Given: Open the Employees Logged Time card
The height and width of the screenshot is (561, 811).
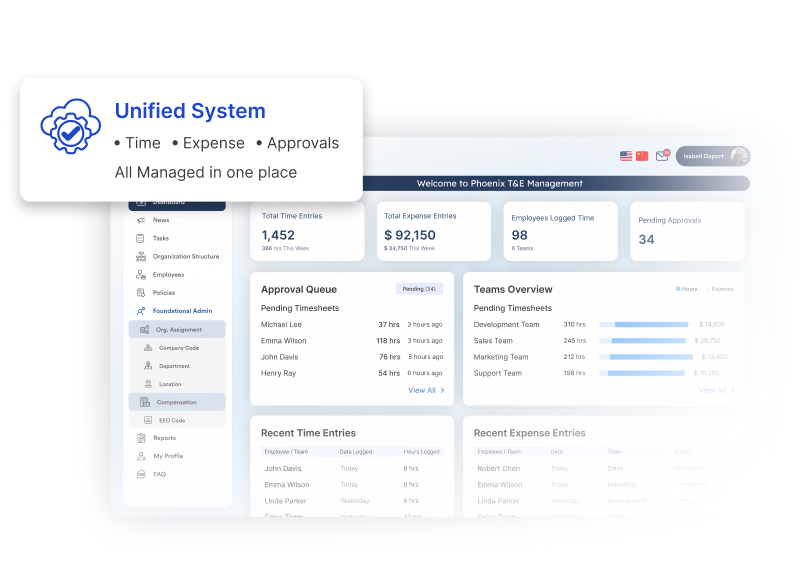Looking at the screenshot, I should click(561, 231).
